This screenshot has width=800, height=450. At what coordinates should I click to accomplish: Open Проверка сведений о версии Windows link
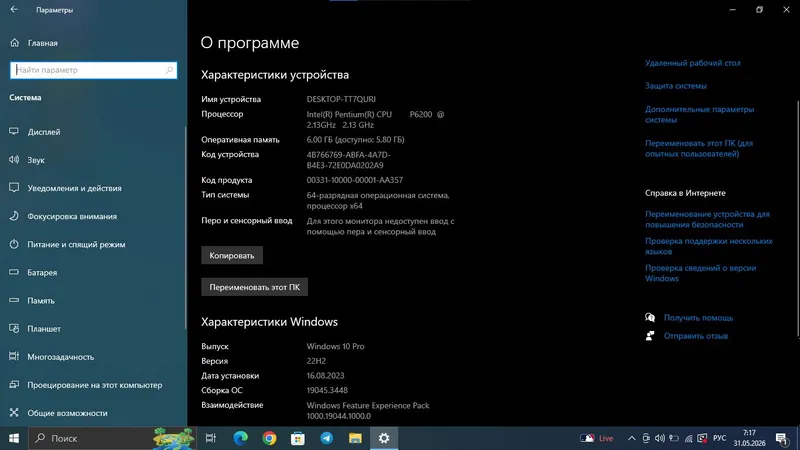pyautogui.click(x=700, y=273)
